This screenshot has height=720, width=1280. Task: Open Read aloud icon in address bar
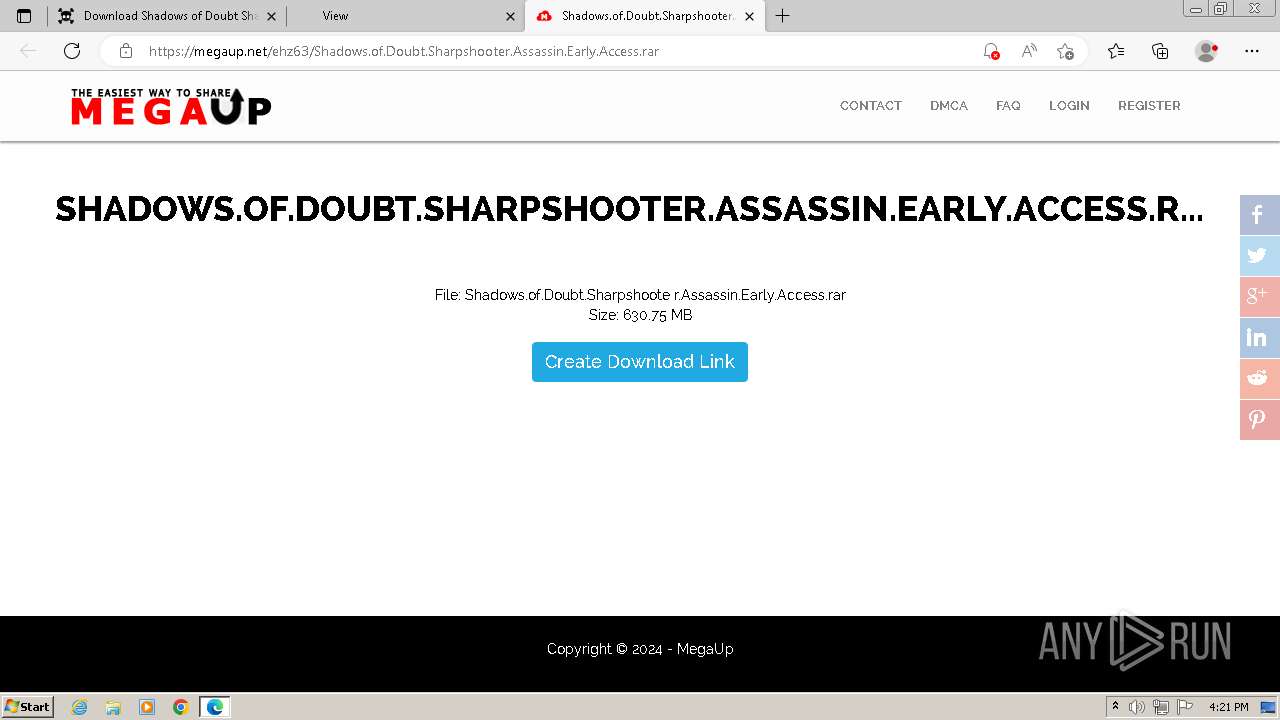pos(1028,51)
